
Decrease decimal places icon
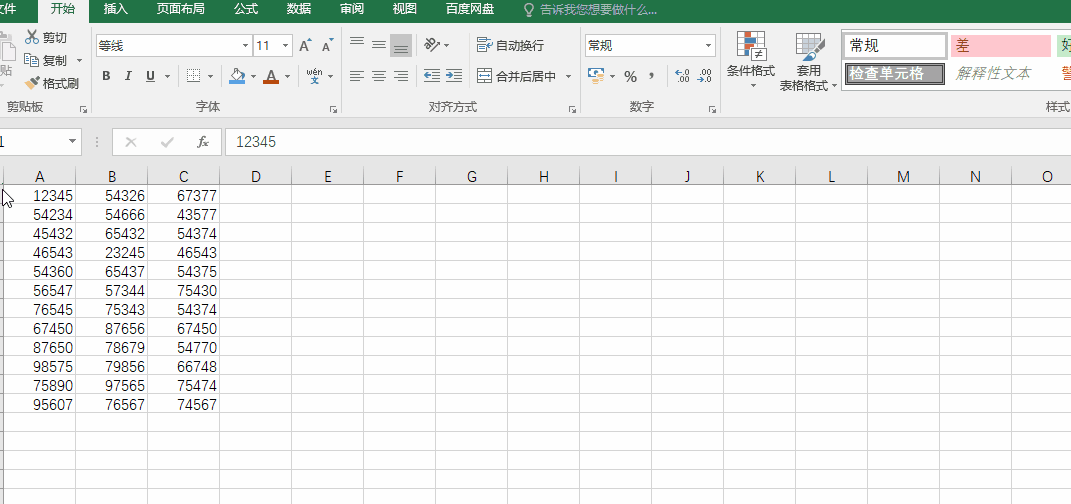pos(704,76)
